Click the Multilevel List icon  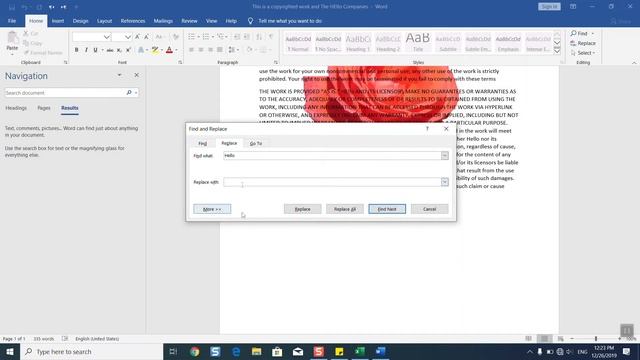tap(221, 37)
